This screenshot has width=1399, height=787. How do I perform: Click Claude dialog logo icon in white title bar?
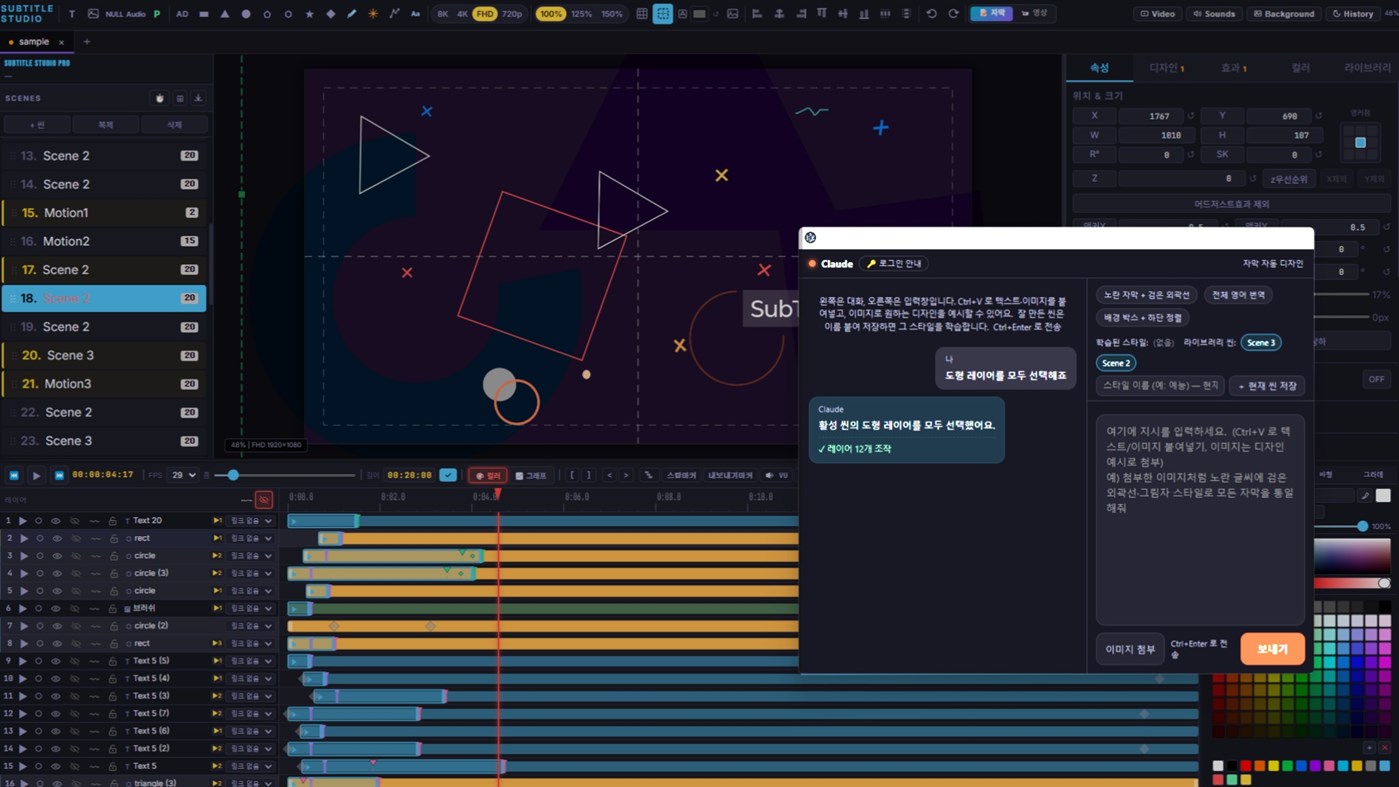point(811,237)
